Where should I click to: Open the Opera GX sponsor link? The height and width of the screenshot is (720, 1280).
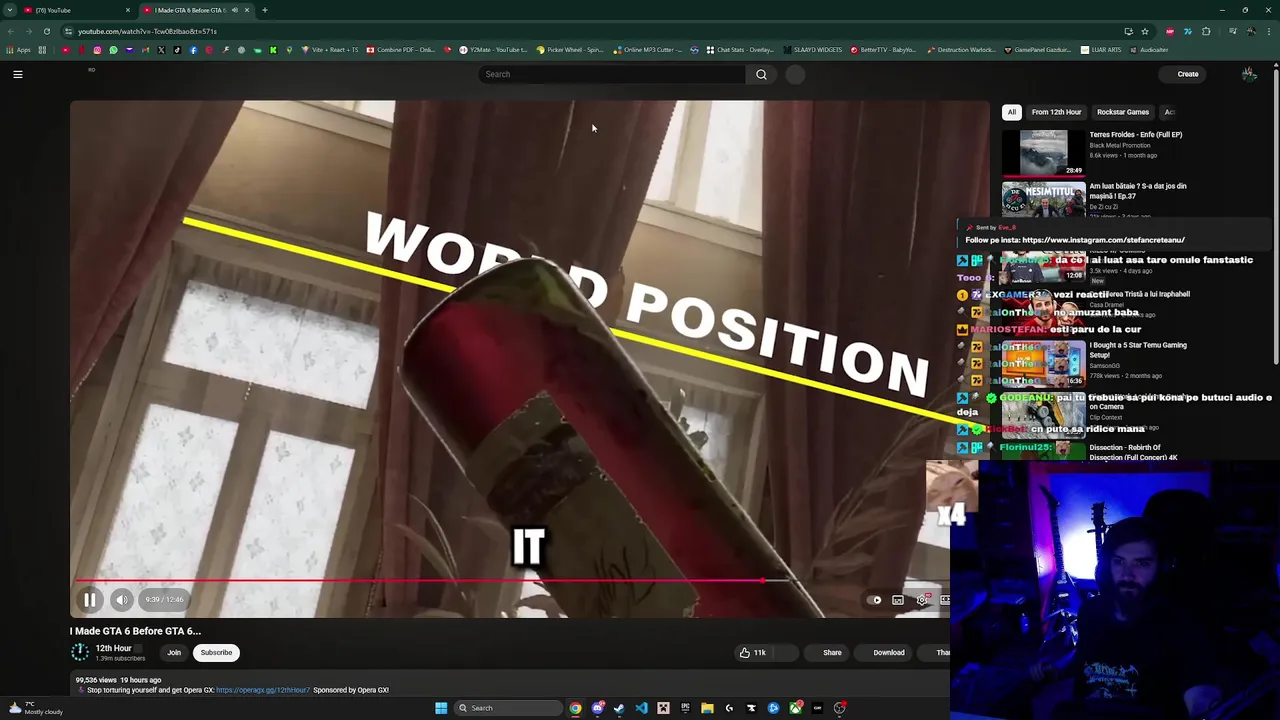(263, 690)
